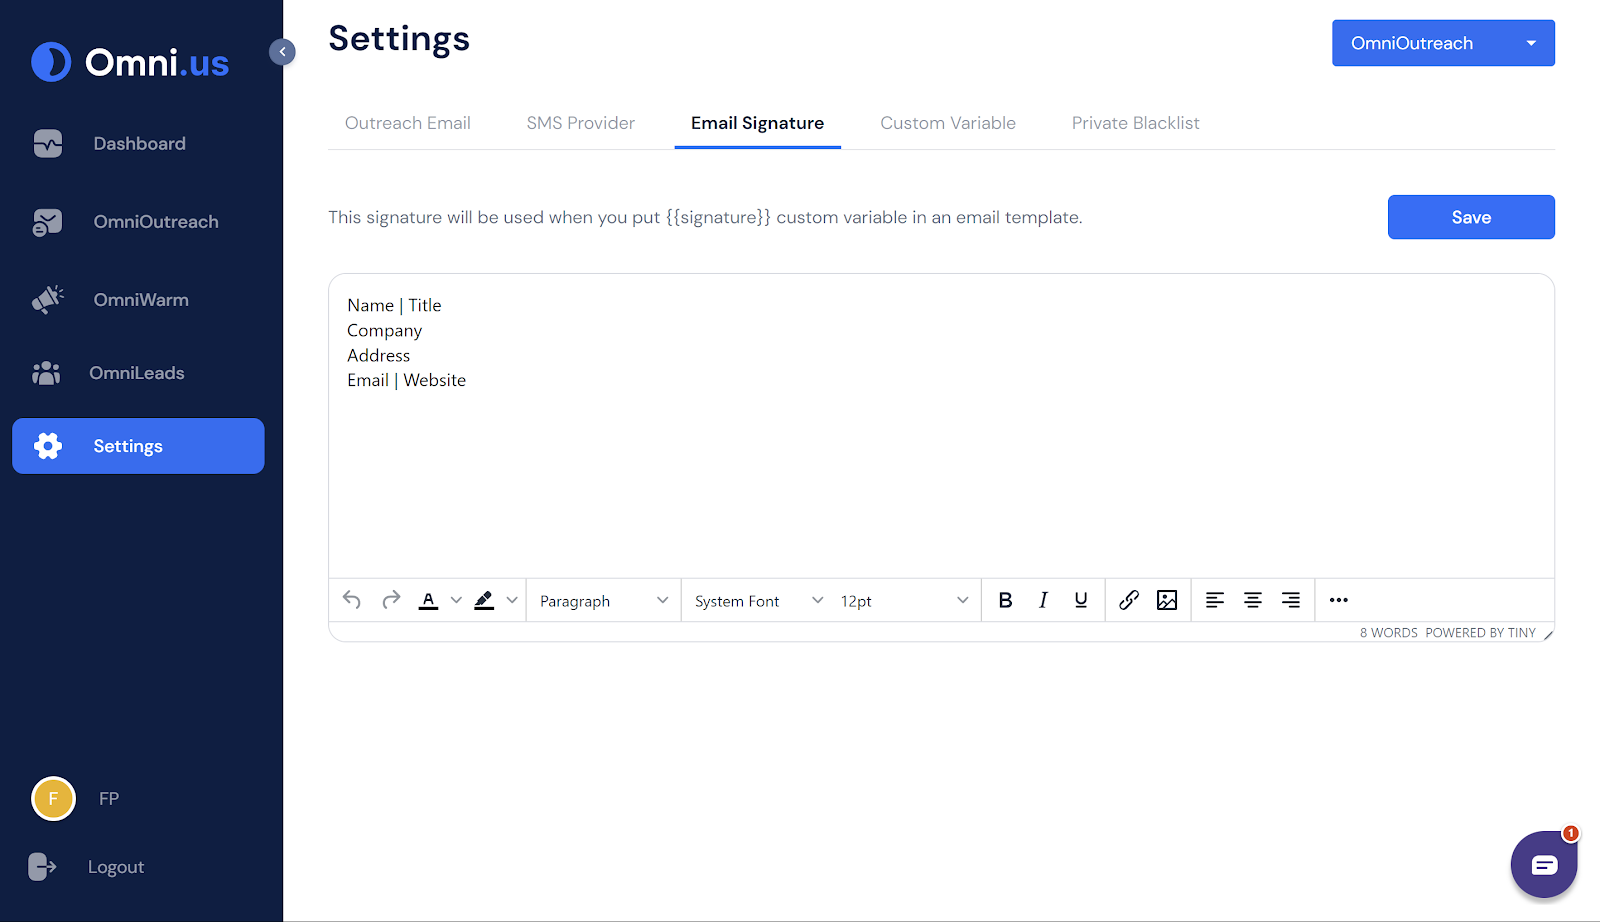This screenshot has width=1600, height=922.
Task: Align text right
Action: (1291, 600)
